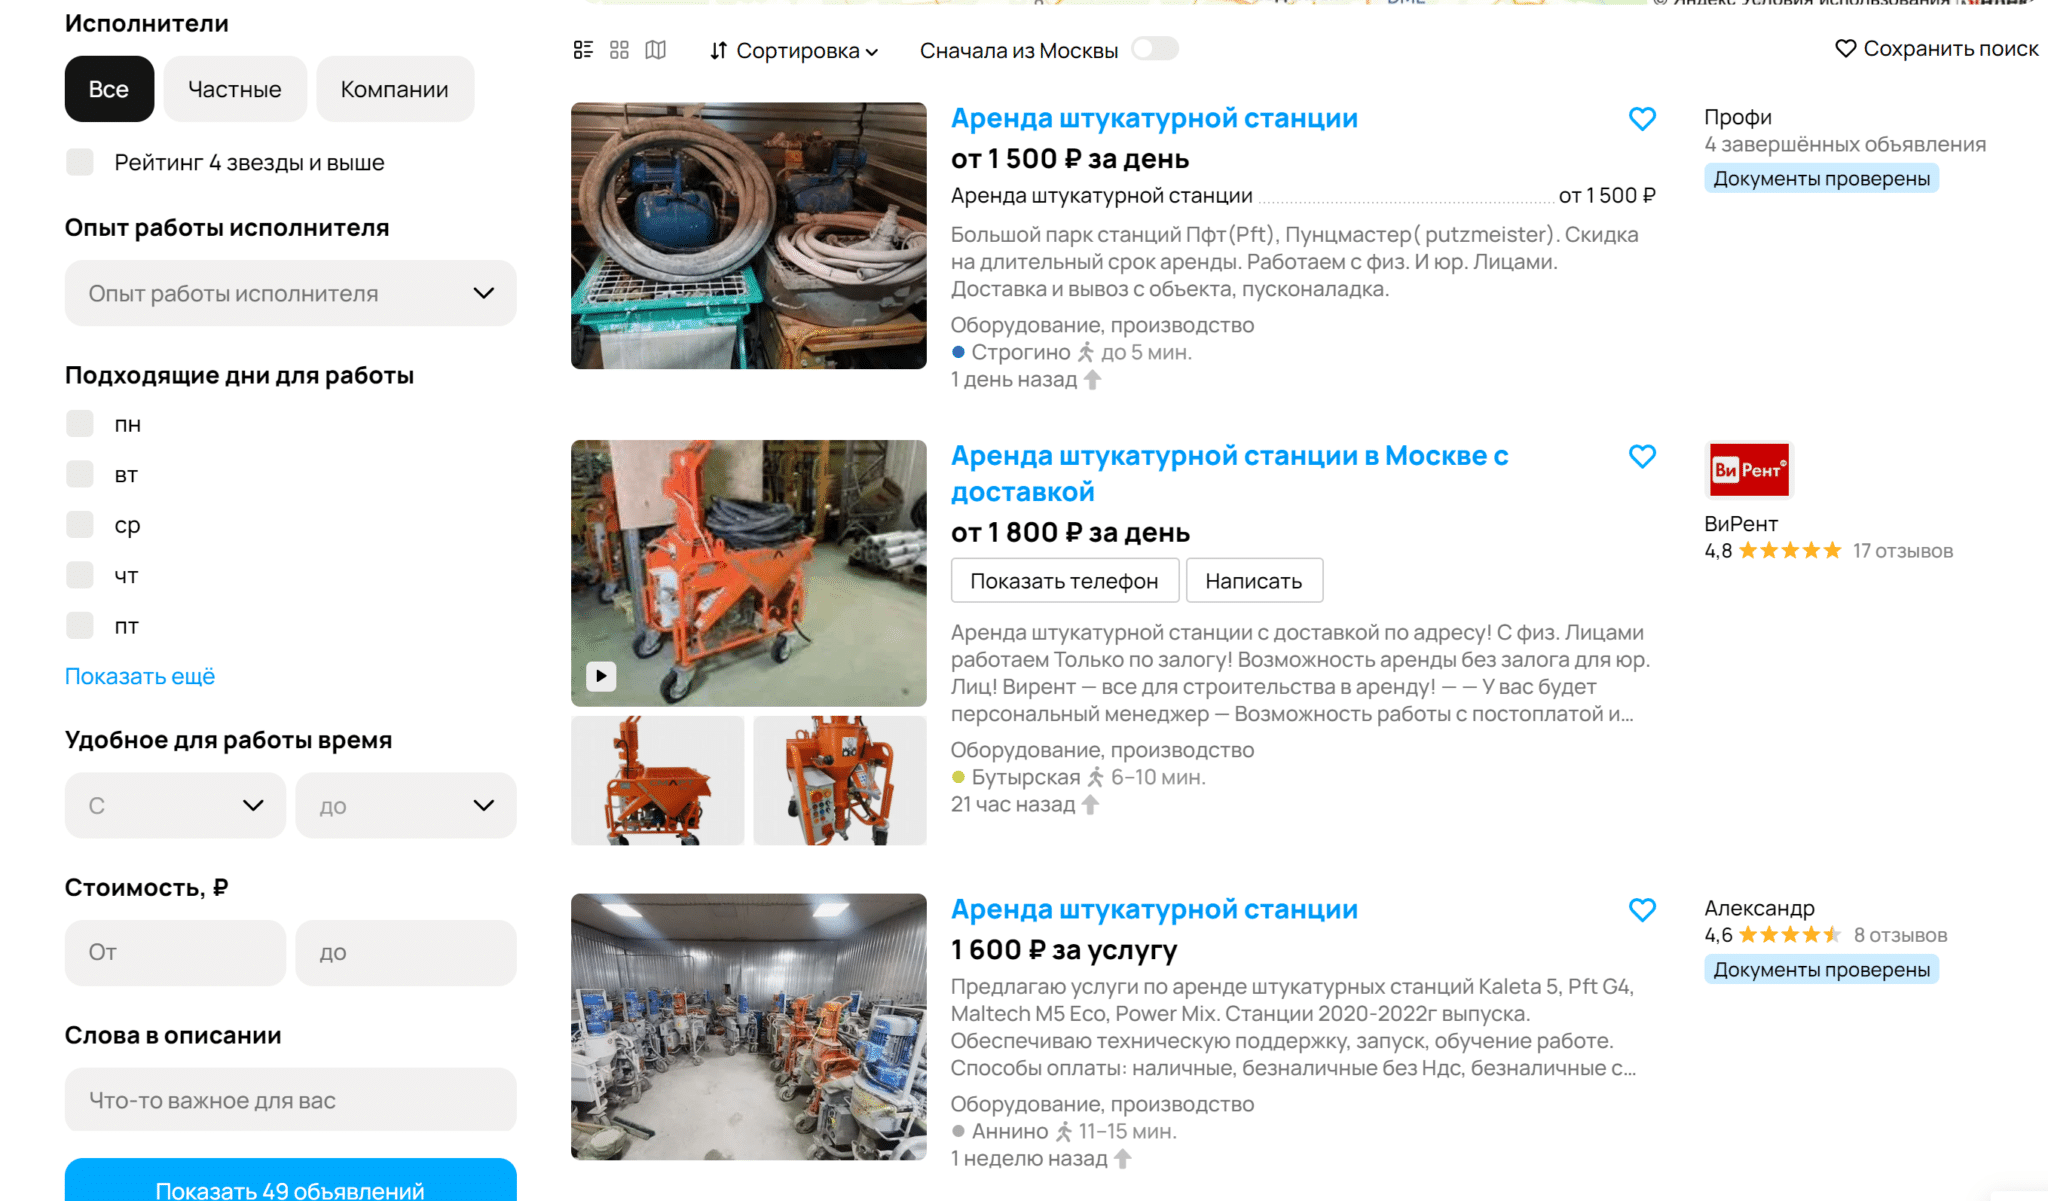Screen dimensions: 2048x1201
Task: Switch to list view icon
Action: pos(583,50)
